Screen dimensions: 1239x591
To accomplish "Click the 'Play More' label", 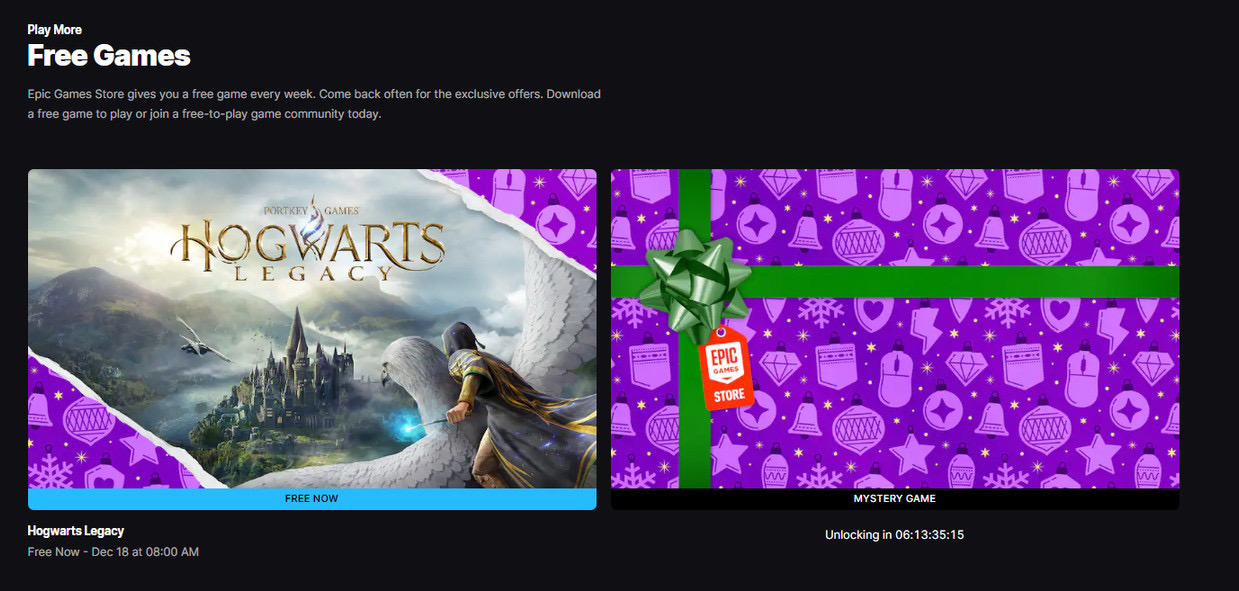I will (54, 30).
